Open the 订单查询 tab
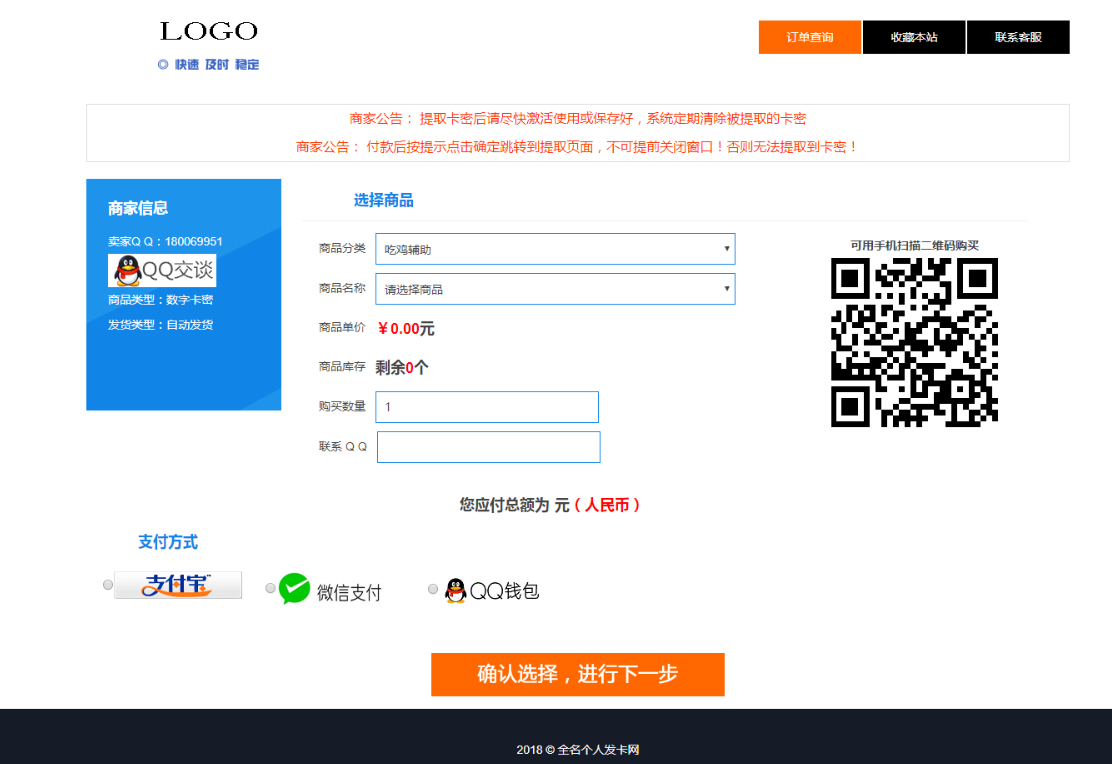Viewport: 1112px width, 764px height. click(810, 37)
